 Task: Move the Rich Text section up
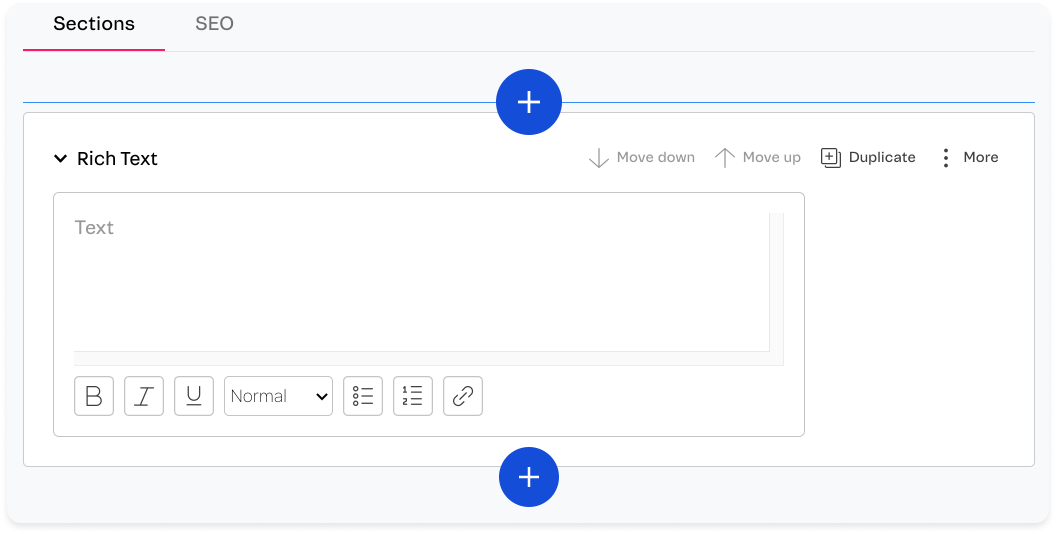[758, 157]
